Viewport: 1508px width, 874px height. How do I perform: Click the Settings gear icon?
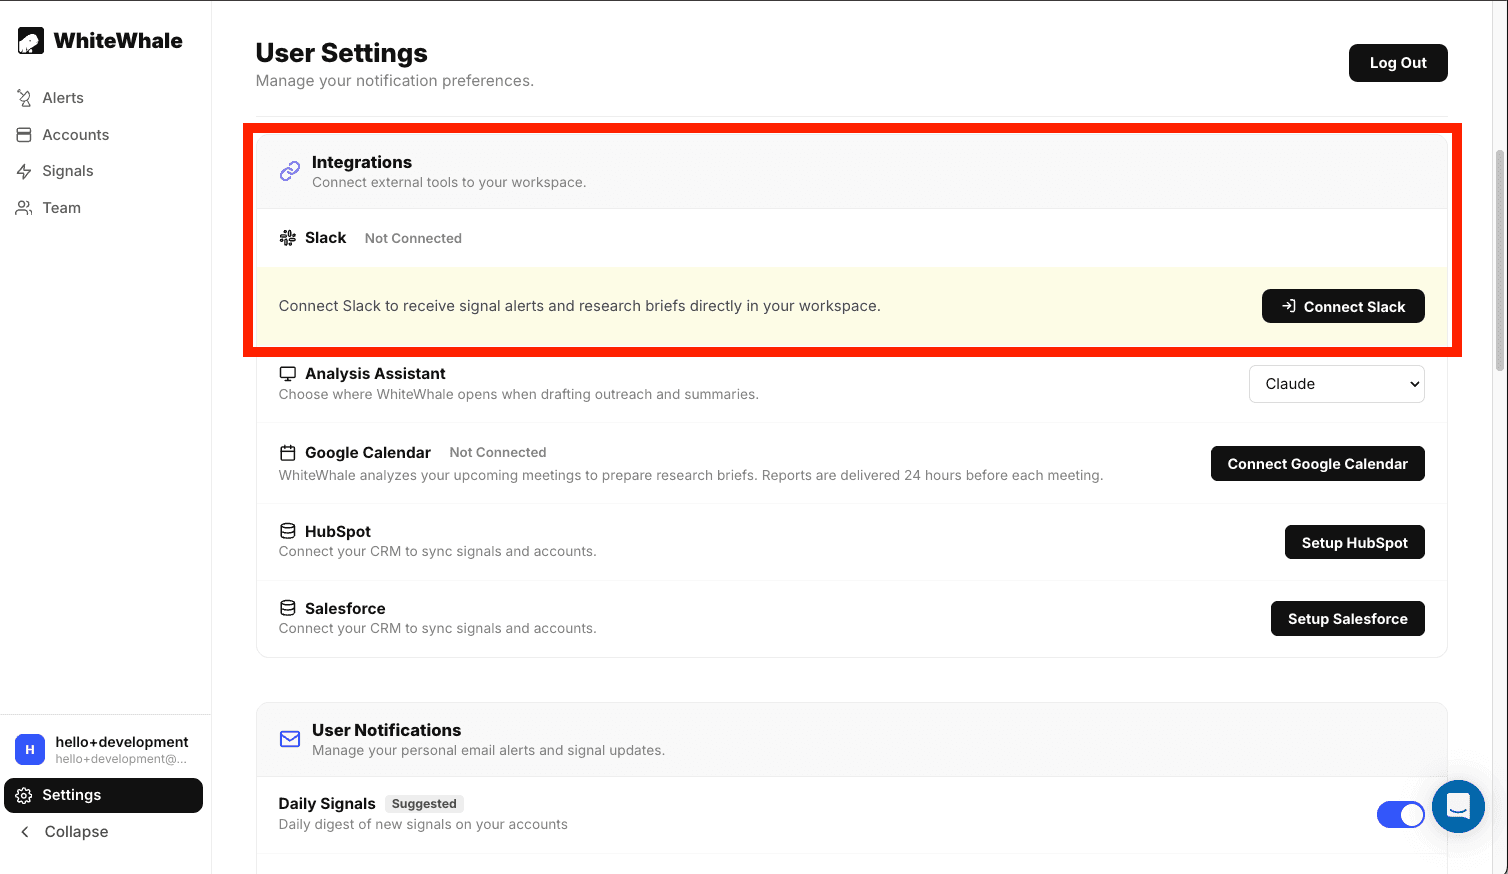point(24,795)
